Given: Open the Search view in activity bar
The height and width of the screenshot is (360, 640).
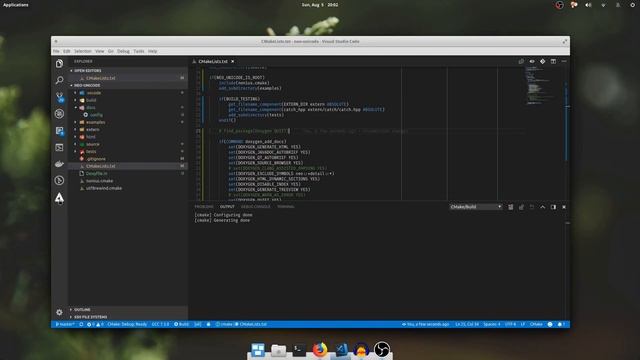Looking at the screenshot, I should pos(60,80).
